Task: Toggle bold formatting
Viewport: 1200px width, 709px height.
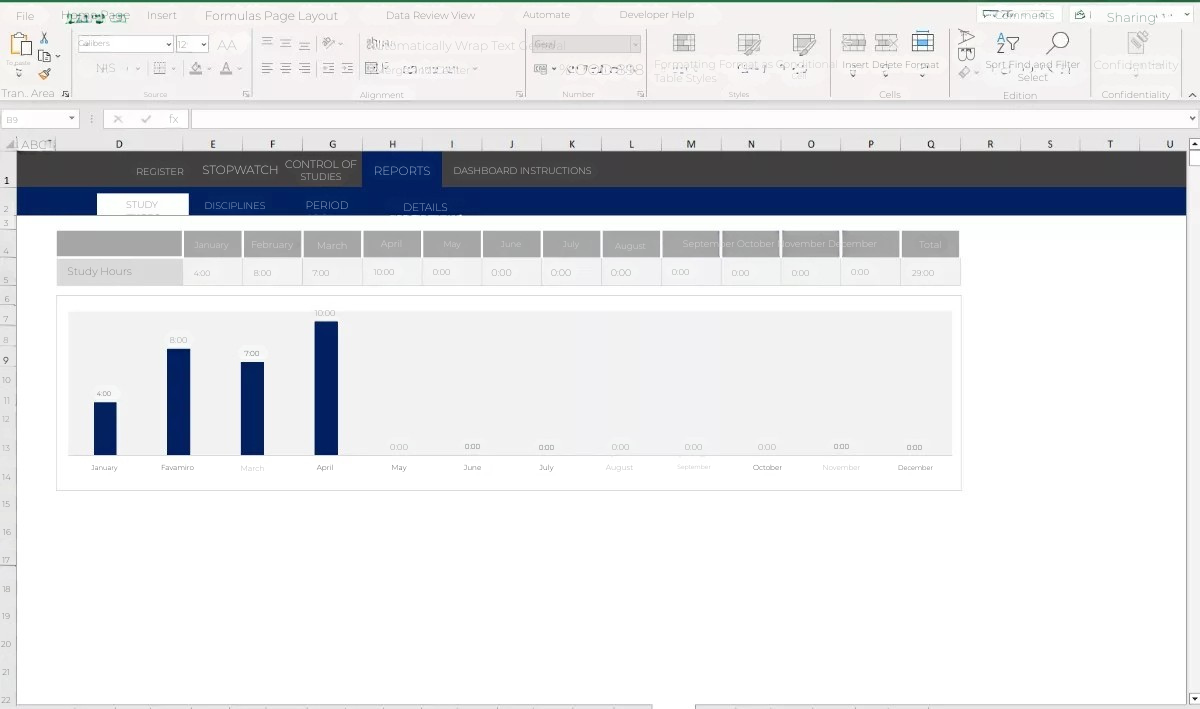Action: tap(100, 67)
